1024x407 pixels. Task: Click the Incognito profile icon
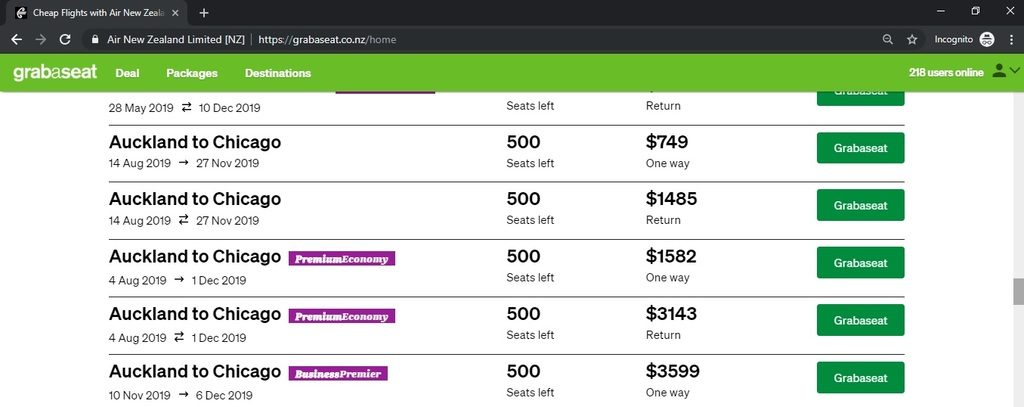tap(987, 39)
